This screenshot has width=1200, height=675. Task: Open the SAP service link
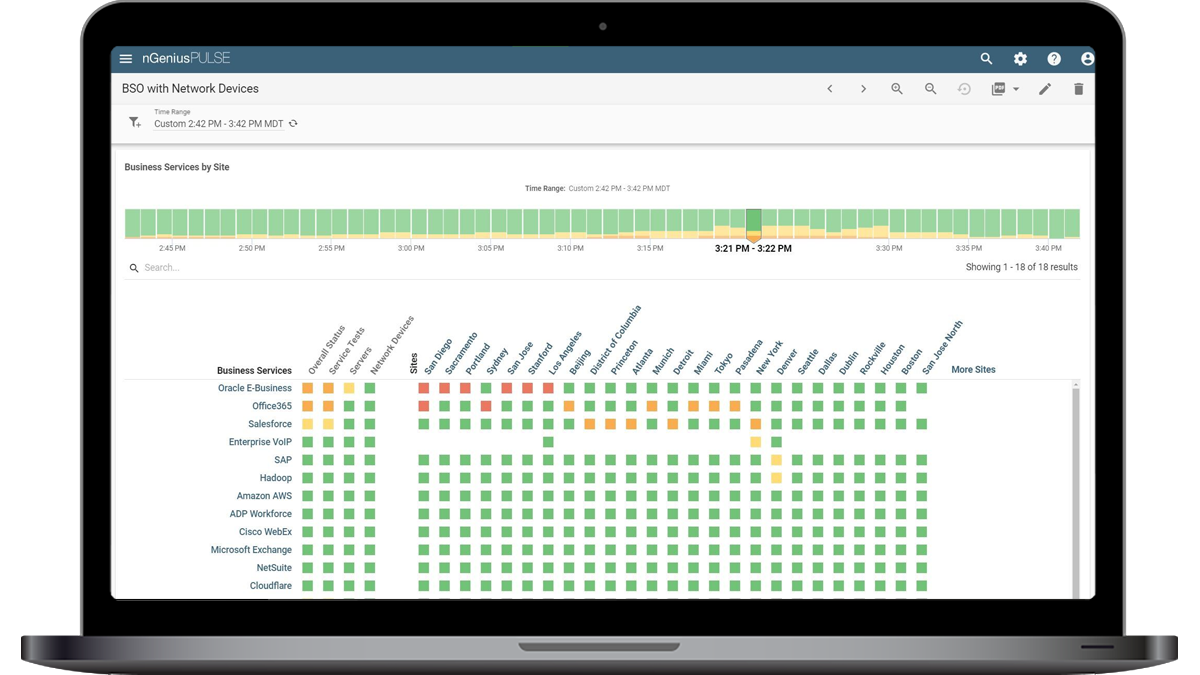click(283, 460)
